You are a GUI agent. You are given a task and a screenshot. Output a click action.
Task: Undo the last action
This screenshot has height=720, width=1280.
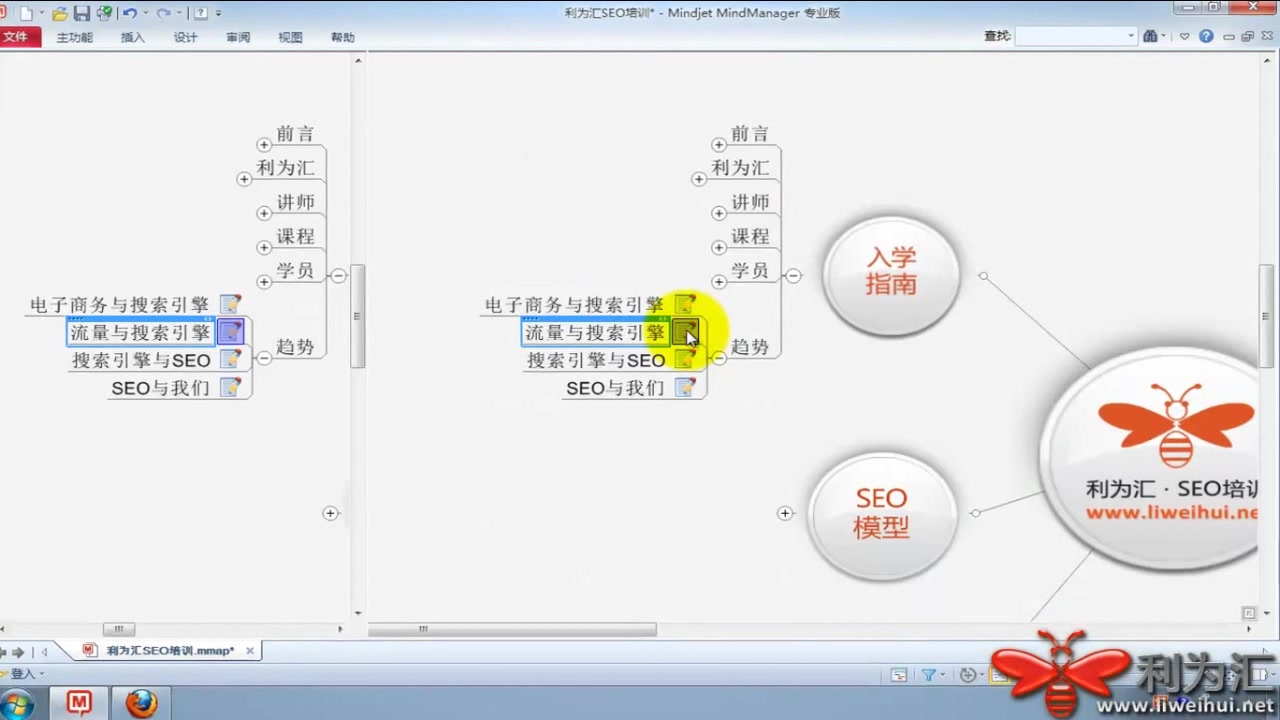tap(130, 13)
